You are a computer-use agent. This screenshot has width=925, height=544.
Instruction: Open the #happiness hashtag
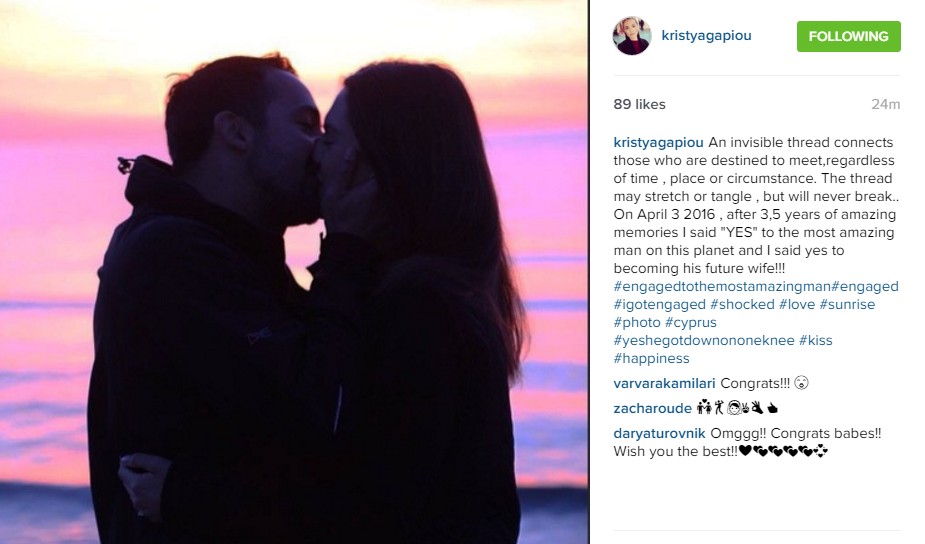pyautogui.click(x=651, y=359)
